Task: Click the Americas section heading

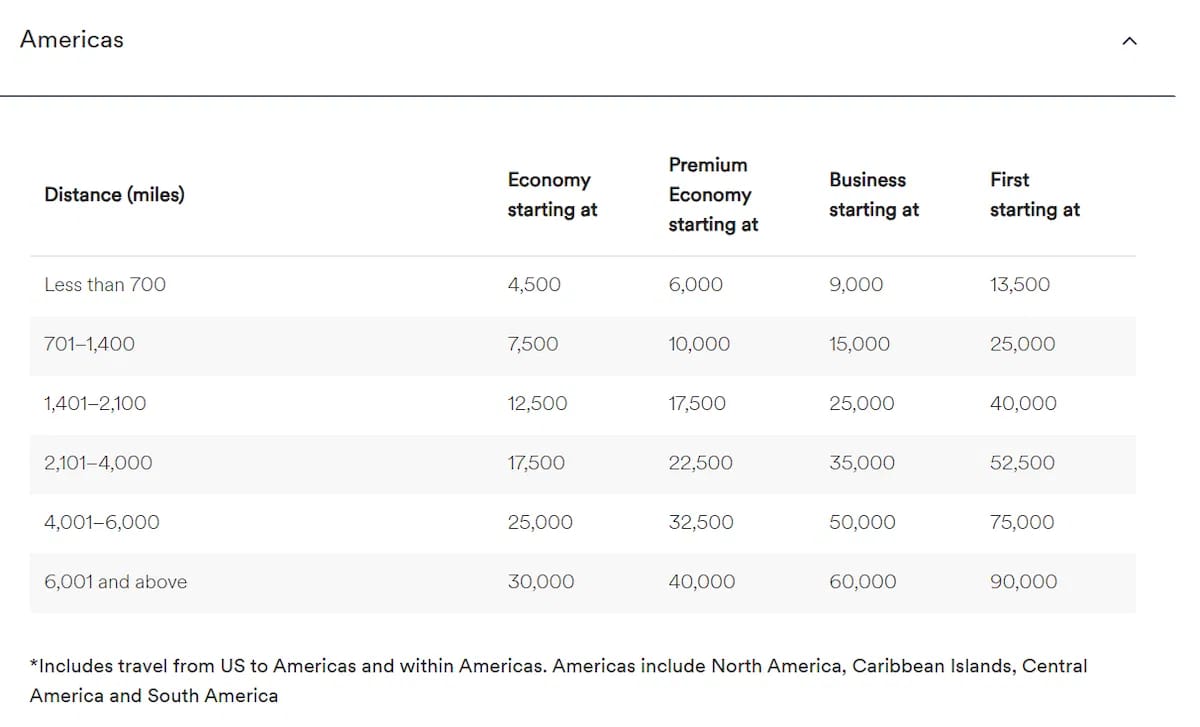Action: pyautogui.click(x=72, y=40)
